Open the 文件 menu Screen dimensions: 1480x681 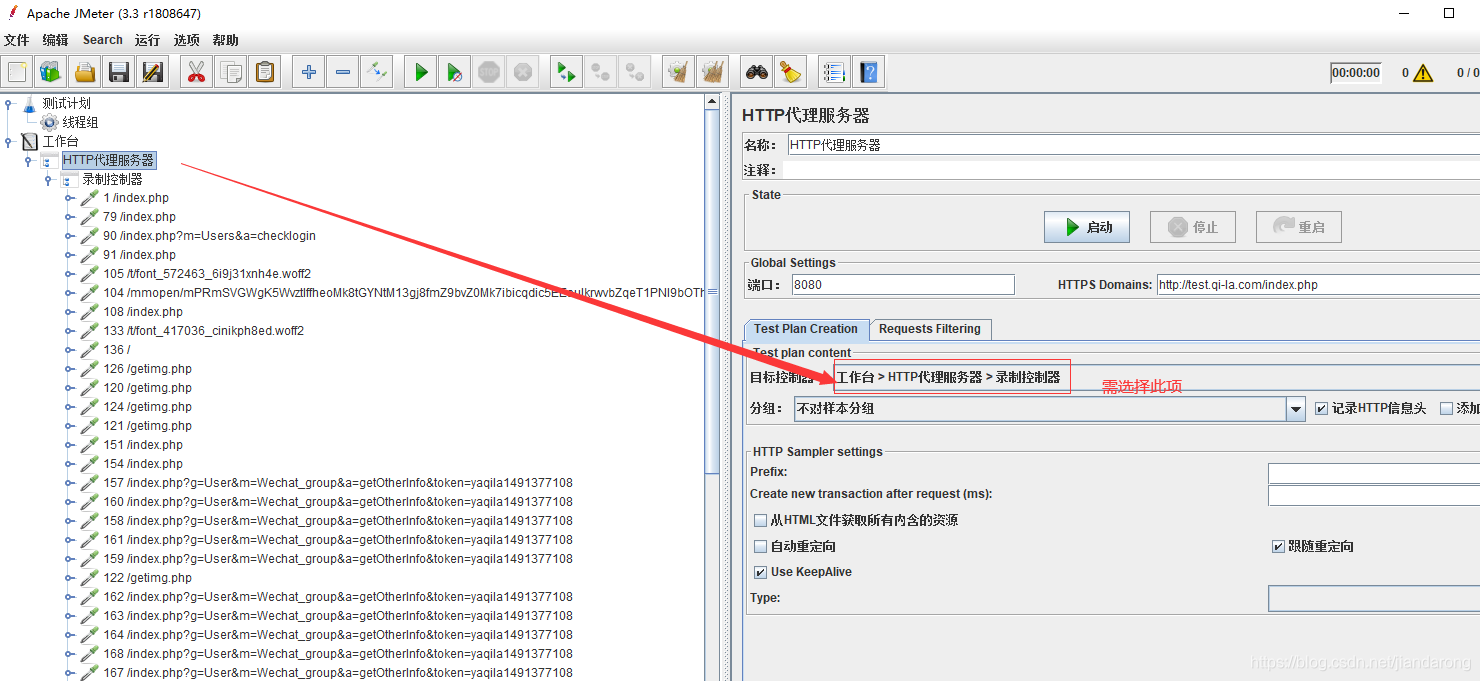point(17,40)
